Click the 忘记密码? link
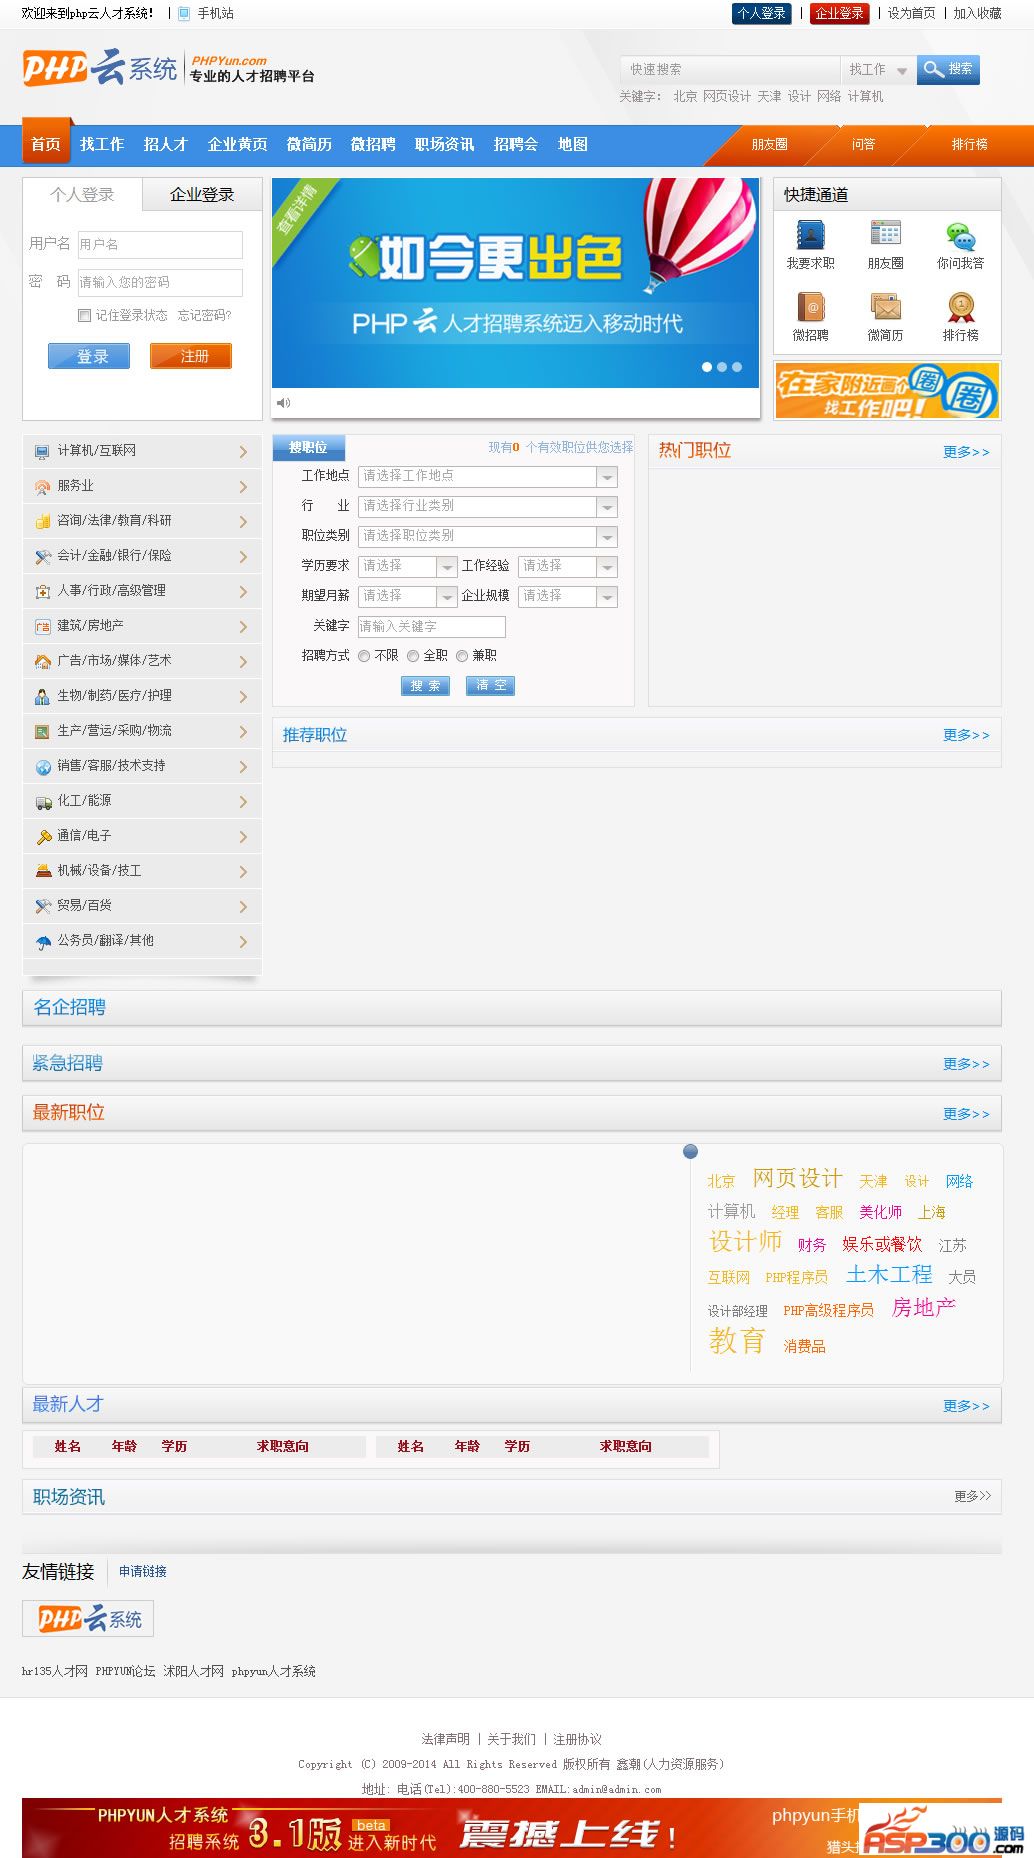 204,315
